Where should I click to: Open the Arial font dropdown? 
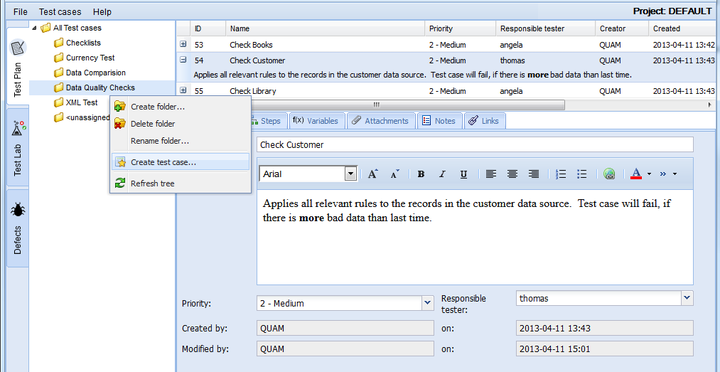(x=351, y=174)
